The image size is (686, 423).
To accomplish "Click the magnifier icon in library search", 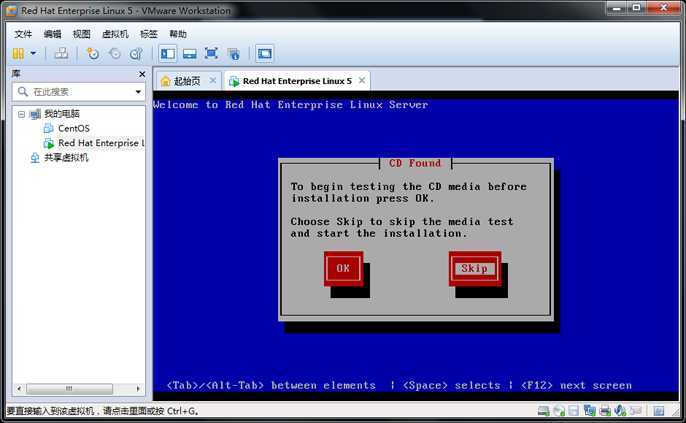I will (23, 91).
